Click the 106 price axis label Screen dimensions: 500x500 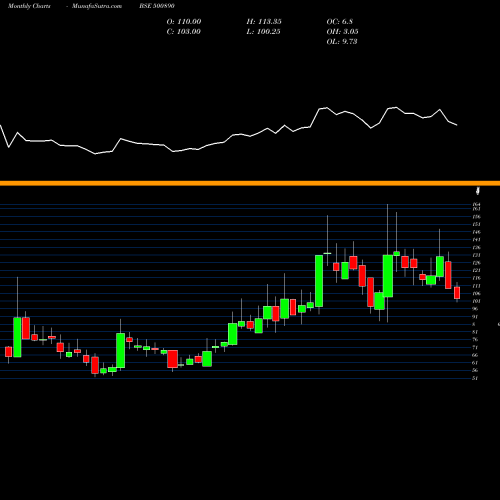click(x=477, y=293)
